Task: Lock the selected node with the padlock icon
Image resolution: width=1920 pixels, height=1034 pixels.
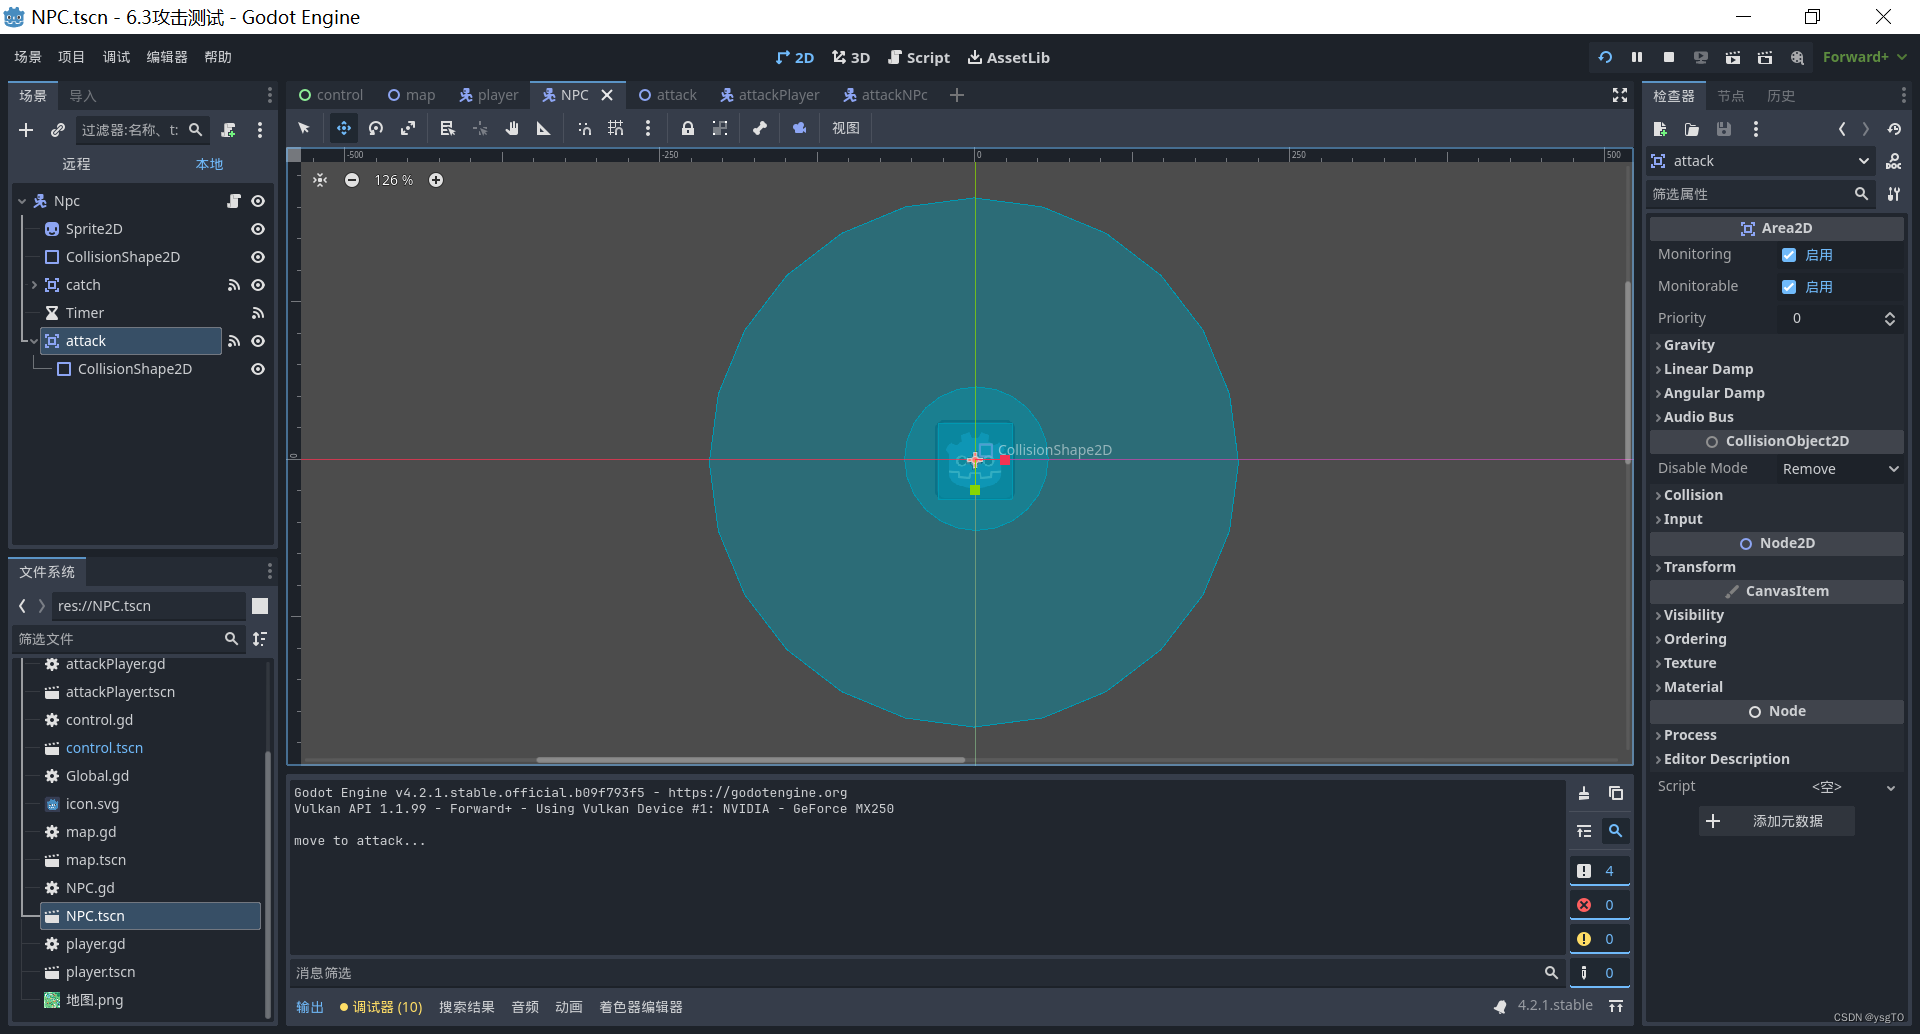Action: pos(688,128)
